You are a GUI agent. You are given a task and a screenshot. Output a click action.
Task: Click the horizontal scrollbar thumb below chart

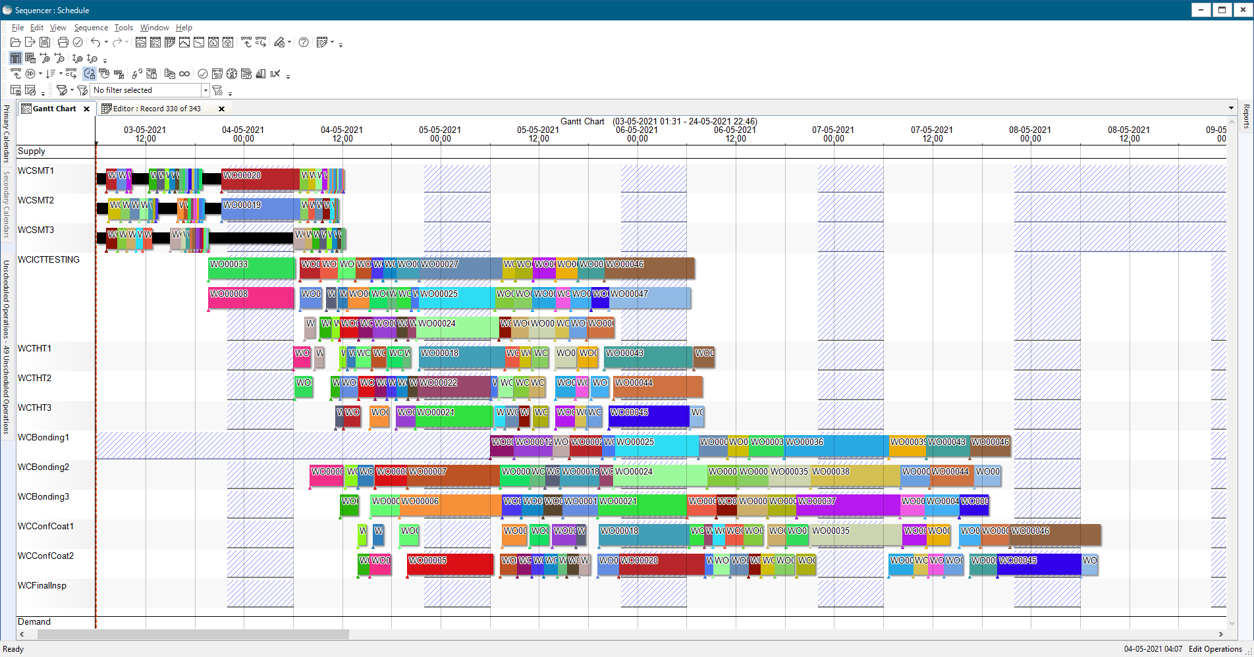[192, 634]
